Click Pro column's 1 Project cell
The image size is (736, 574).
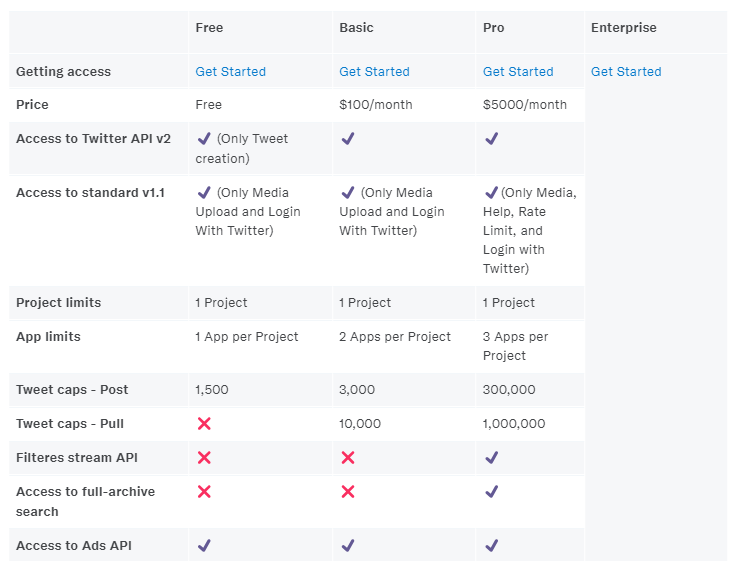pyautogui.click(x=508, y=302)
